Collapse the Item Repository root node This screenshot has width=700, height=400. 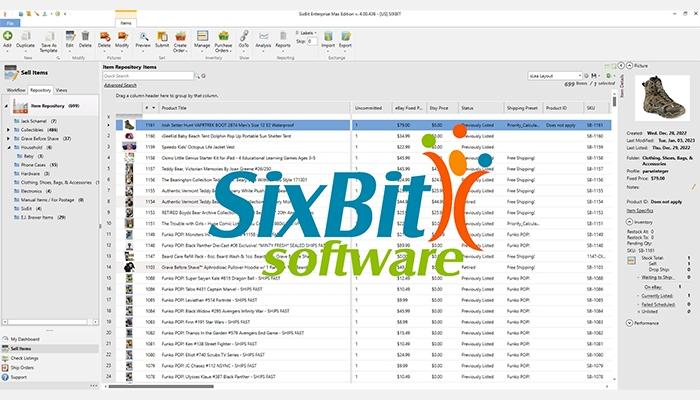6,106
